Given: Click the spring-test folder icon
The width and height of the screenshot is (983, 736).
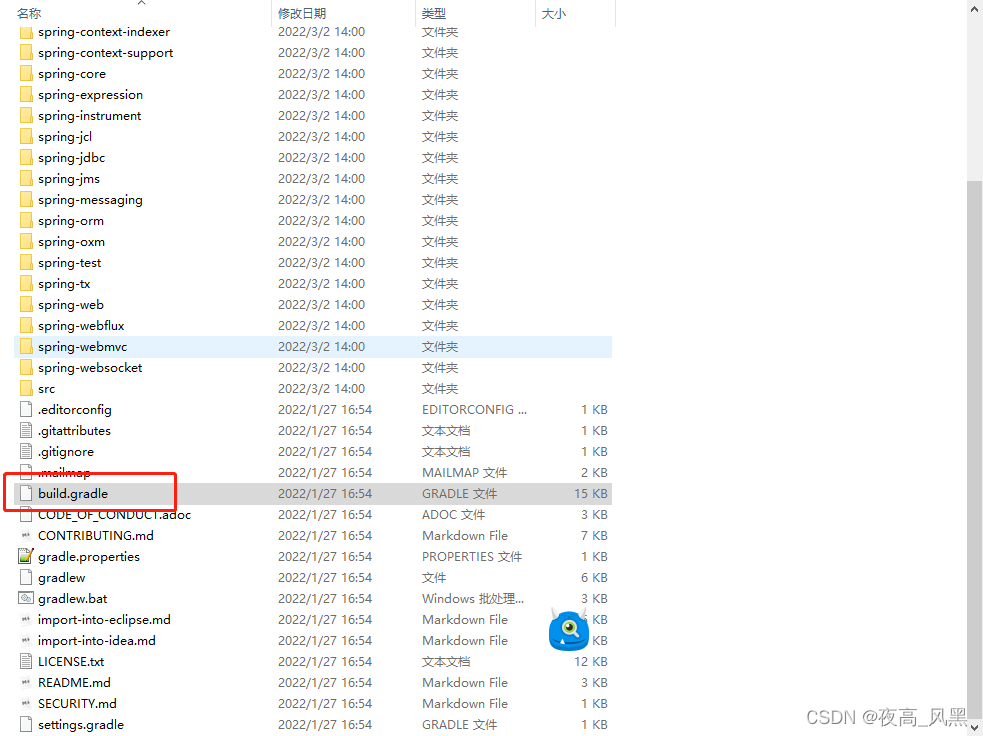Looking at the screenshot, I should (x=26, y=263).
